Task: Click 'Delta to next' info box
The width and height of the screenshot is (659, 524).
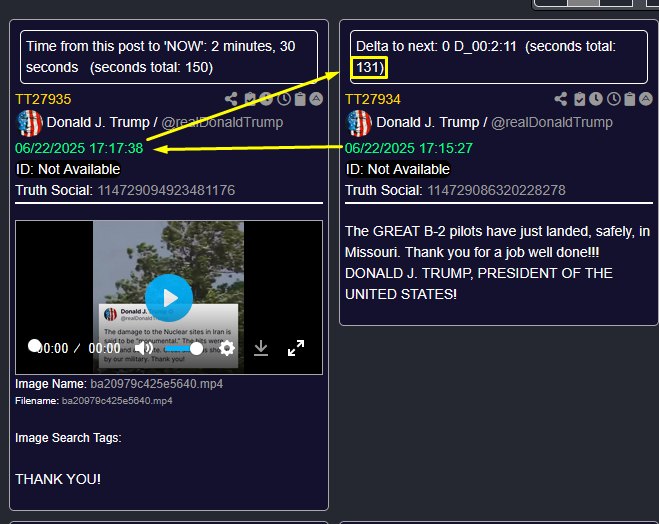Action: tap(499, 57)
